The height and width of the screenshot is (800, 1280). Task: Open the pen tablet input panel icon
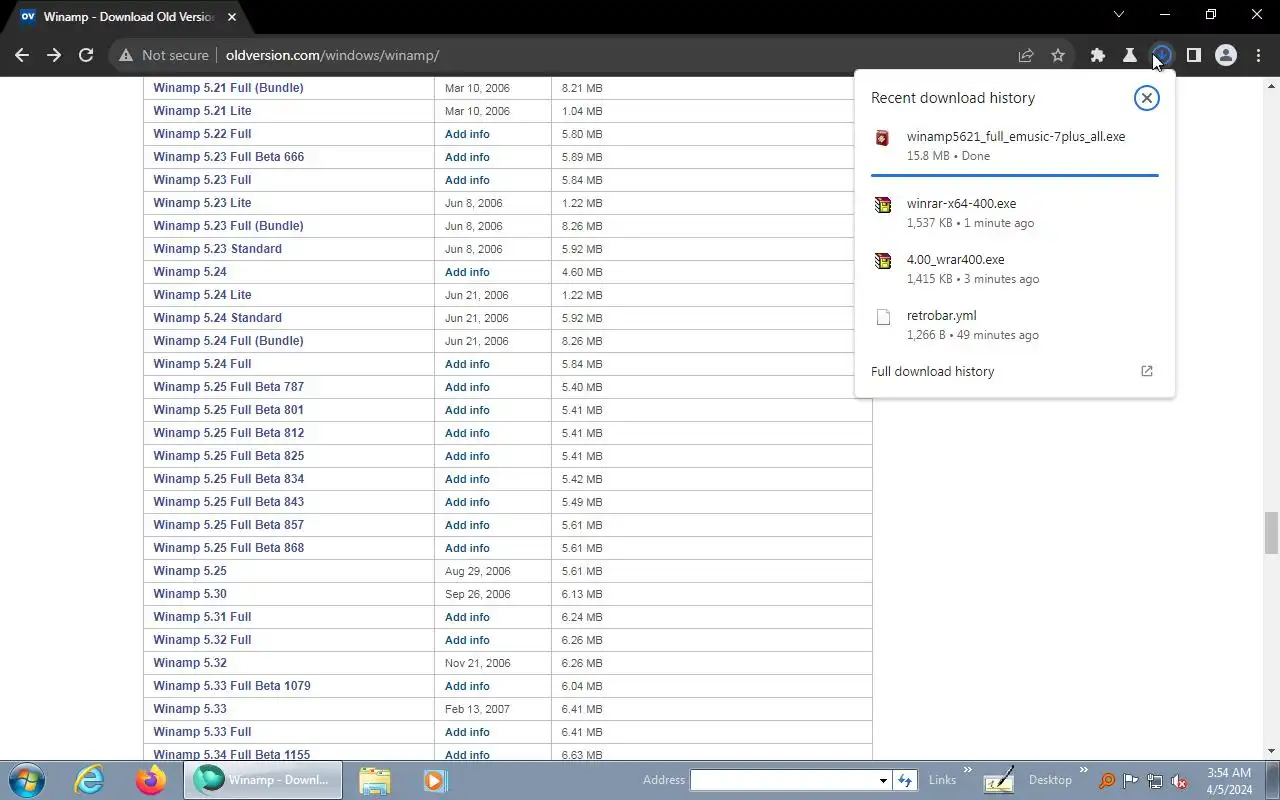pos(999,780)
